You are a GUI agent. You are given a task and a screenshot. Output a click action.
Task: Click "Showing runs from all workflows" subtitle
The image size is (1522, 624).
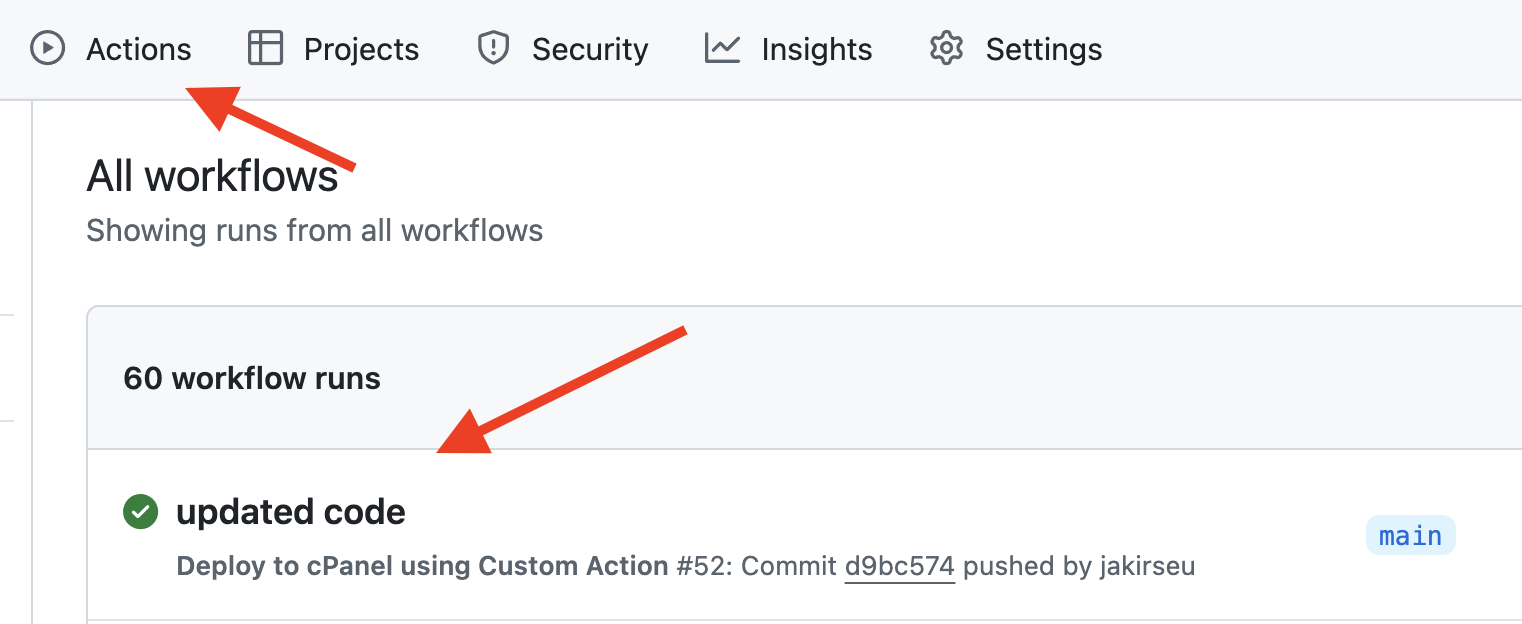(314, 231)
